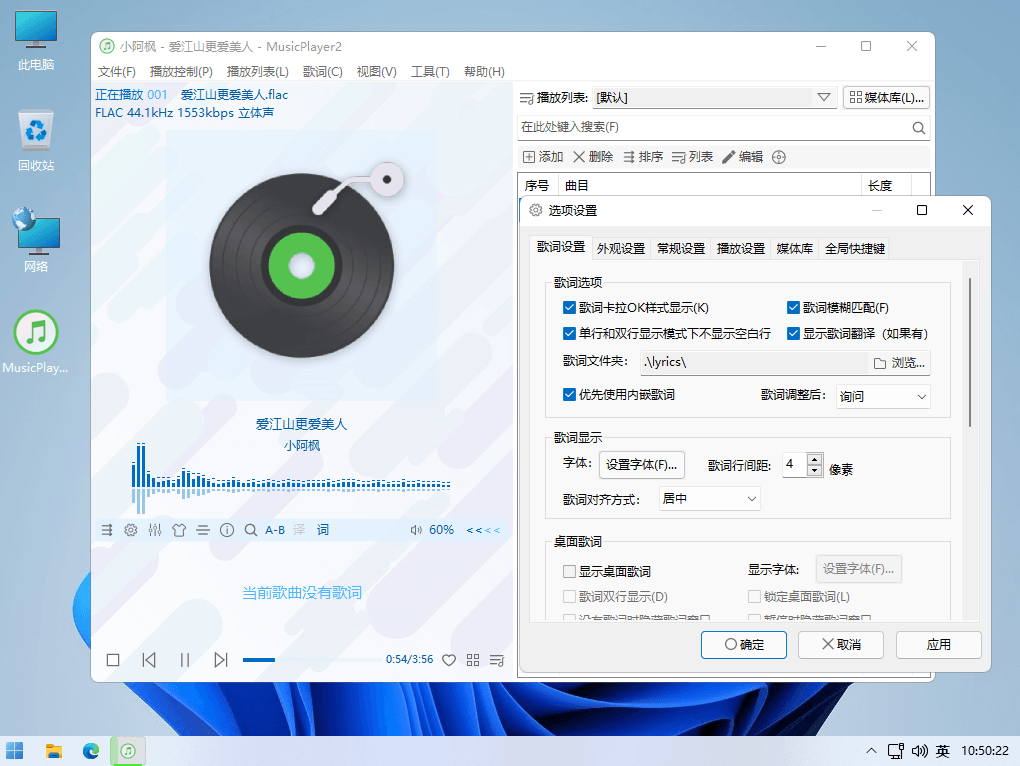1020x766 pixels.
Task: Click the skin (shirt) icon
Action: click(179, 530)
